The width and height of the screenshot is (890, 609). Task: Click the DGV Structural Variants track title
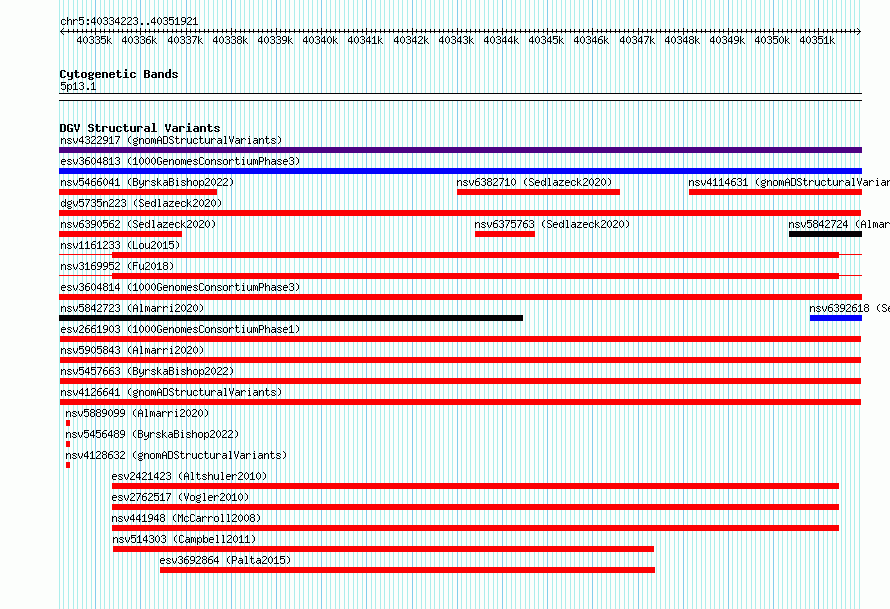click(140, 128)
